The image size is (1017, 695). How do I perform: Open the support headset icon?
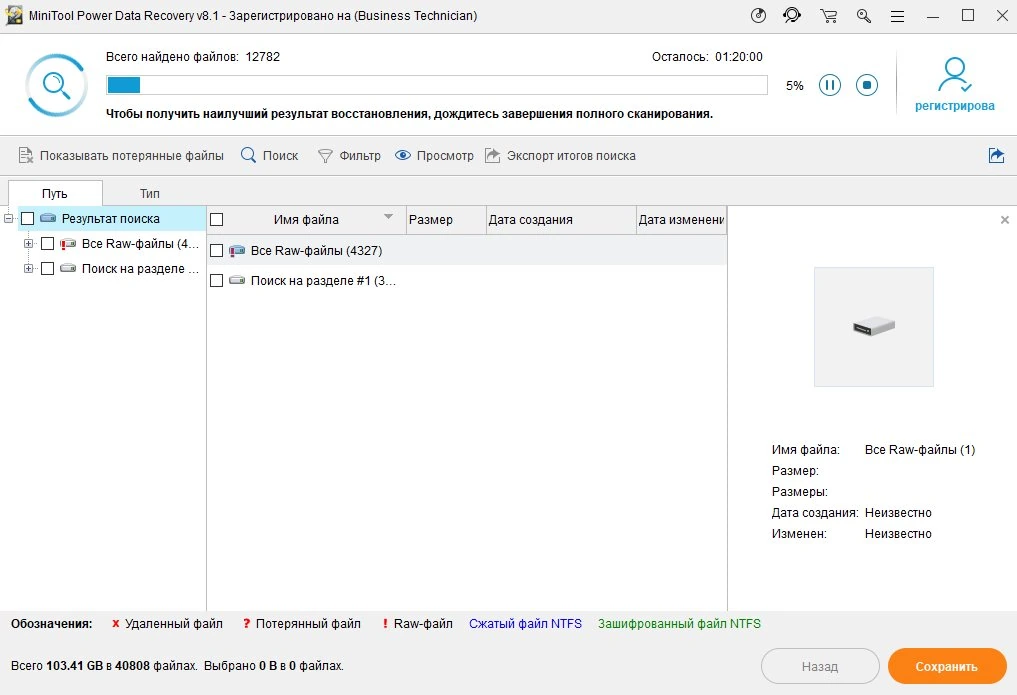792,16
